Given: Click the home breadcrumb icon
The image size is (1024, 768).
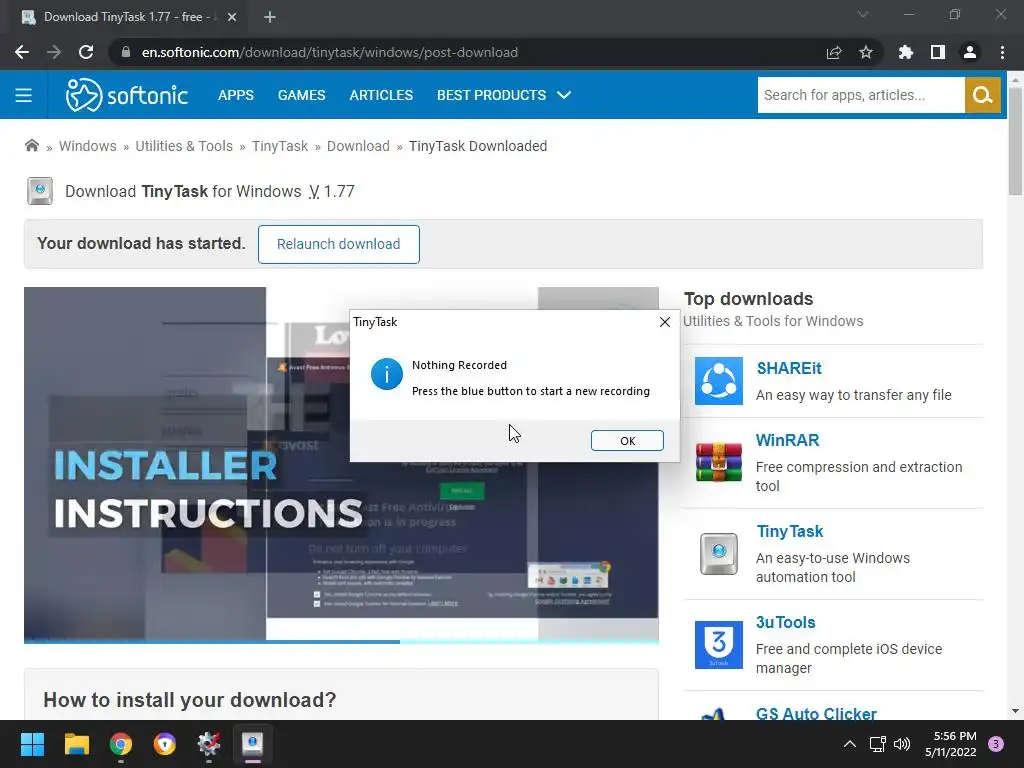Looking at the screenshot, I should (x=31, y=146).
